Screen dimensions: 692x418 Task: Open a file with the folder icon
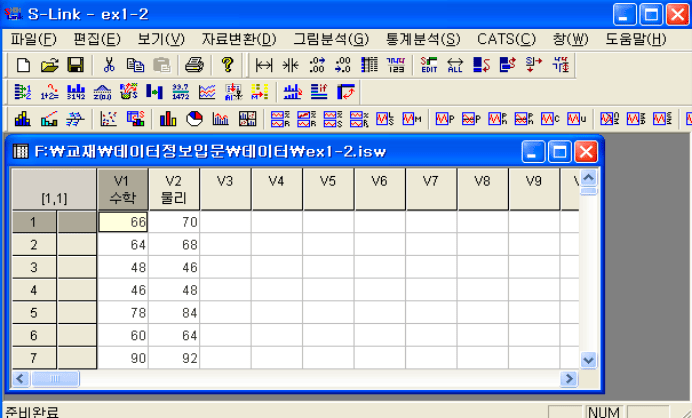click(x=49, y=65)
